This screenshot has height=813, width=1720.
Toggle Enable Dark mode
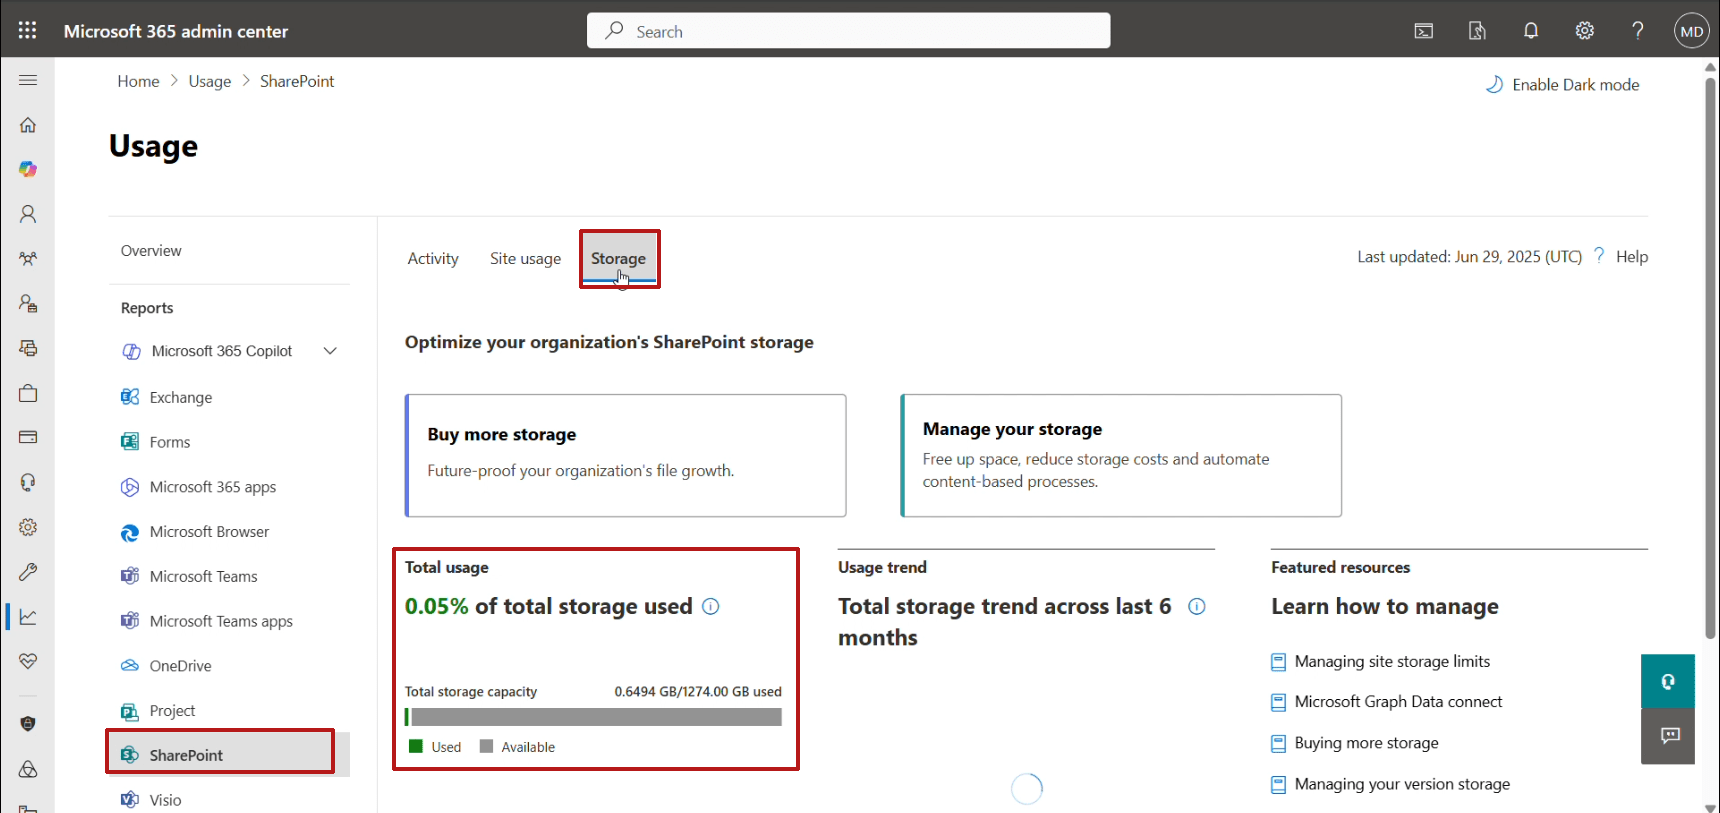coord(1562,85)
